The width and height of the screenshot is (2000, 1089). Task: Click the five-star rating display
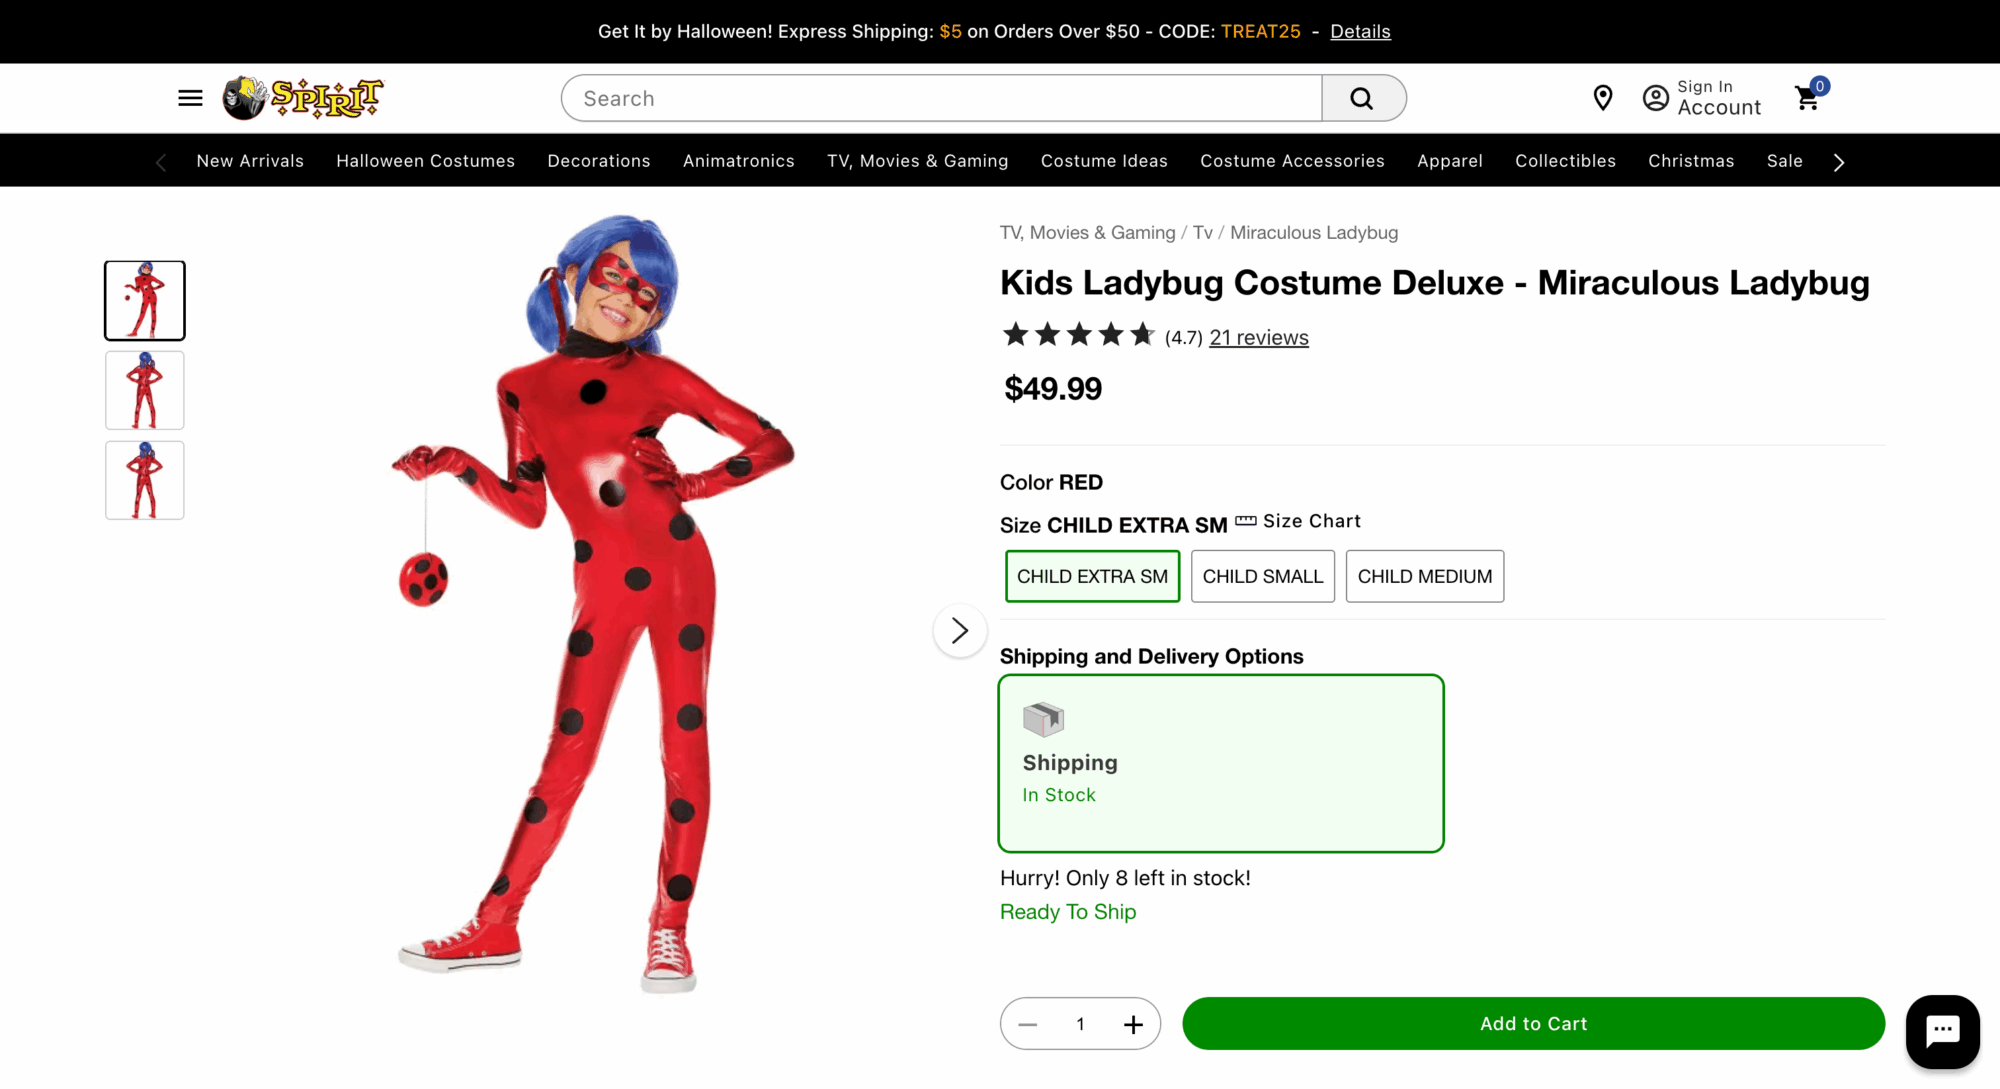coord(1078,335)
